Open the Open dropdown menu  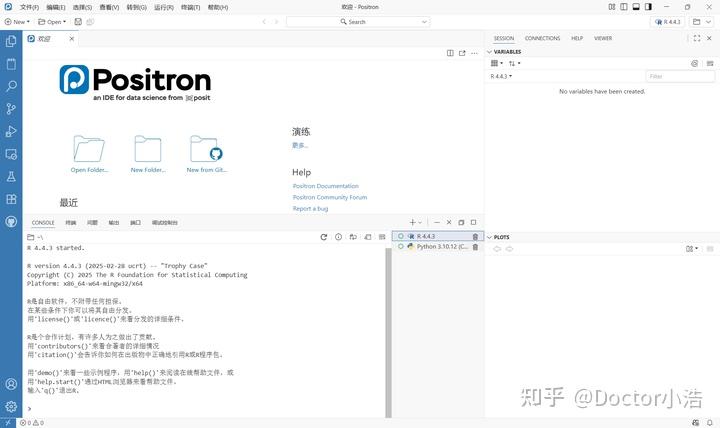[x=52, y=22]
